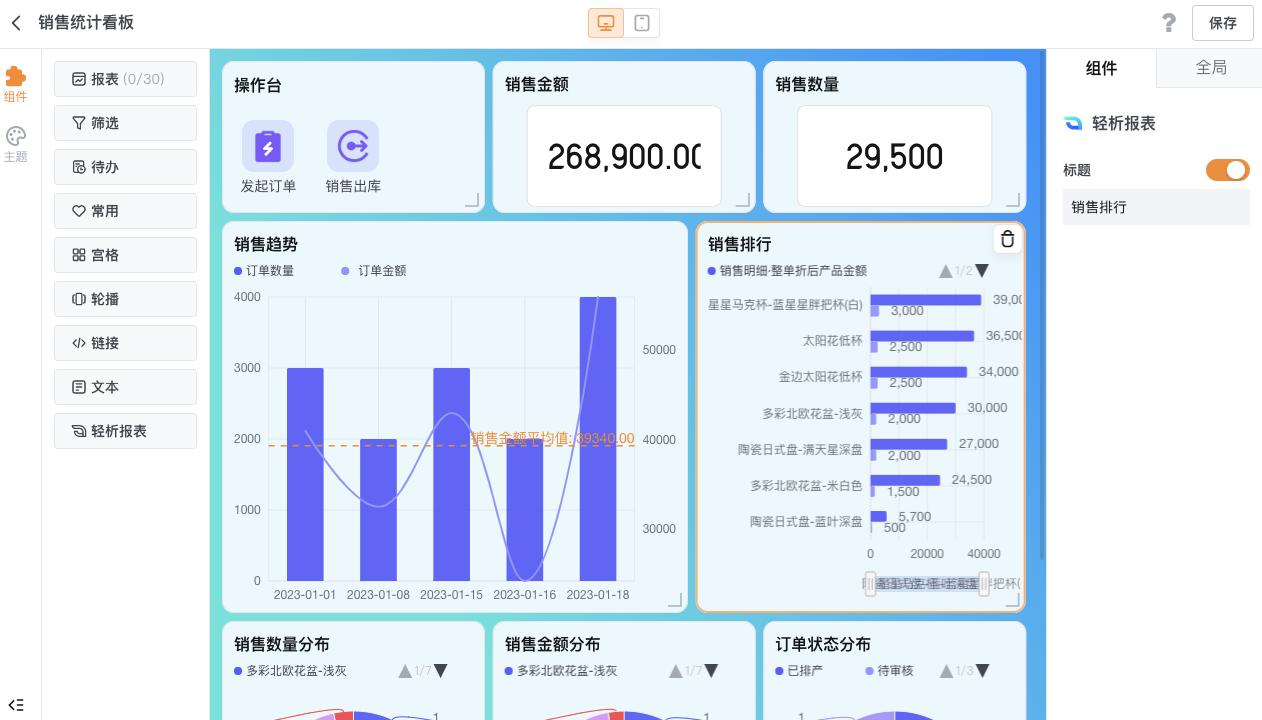Toggle 订单数量 legend in 销售趋势
This screenshot has height=720, width=1262.
[x=264, y=271]
